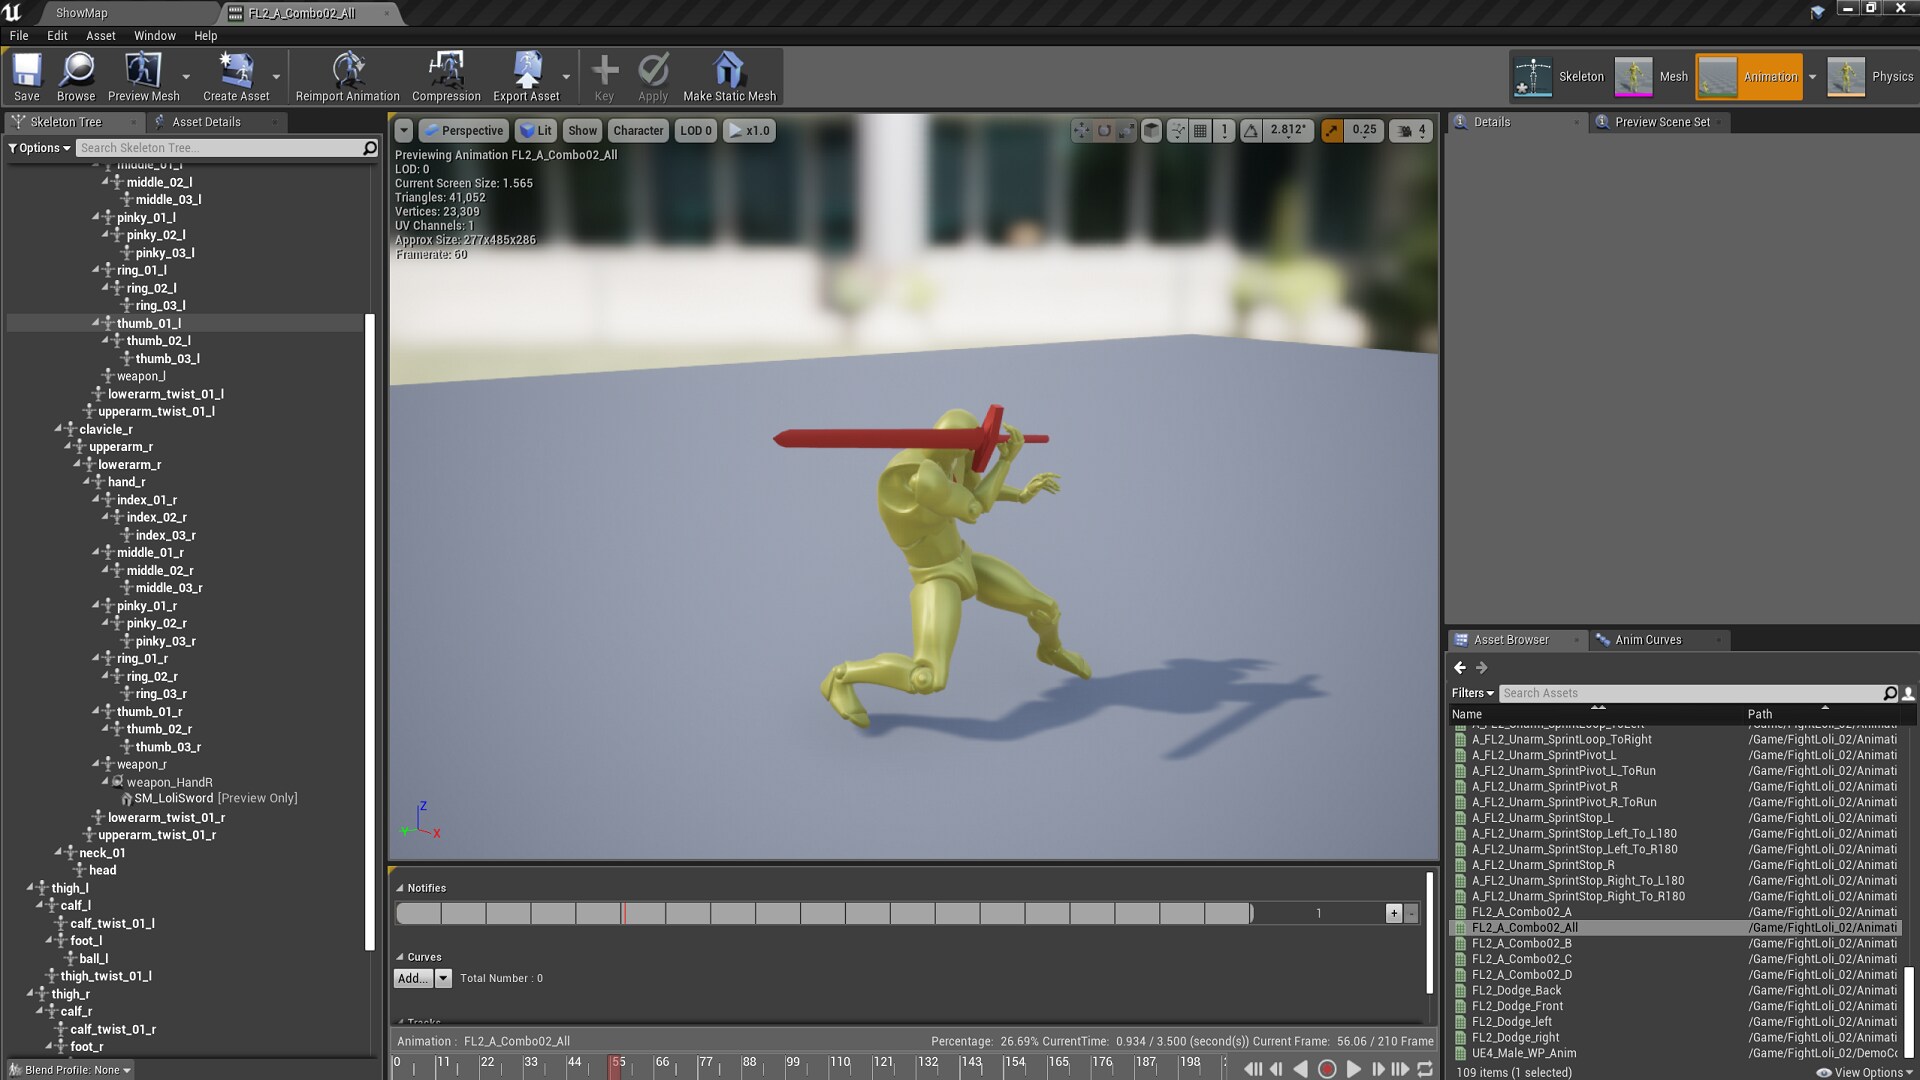This screenshot has height=1080, width=1920.
Task: Apply compression changes
Action: [x=652, y=75]
